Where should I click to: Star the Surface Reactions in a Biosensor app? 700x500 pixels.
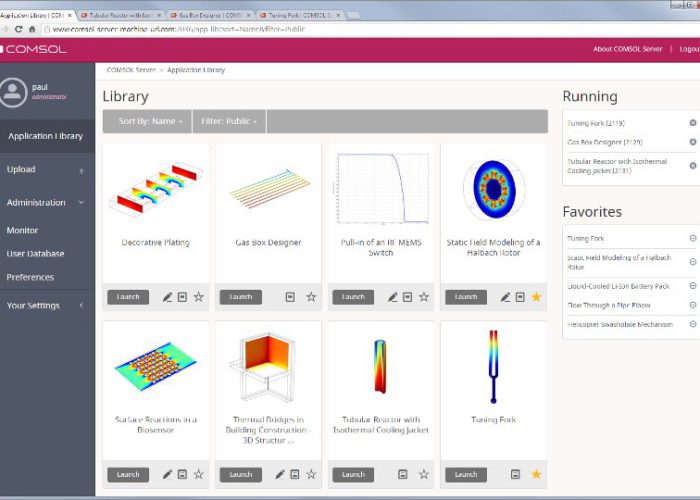point(199,474)
